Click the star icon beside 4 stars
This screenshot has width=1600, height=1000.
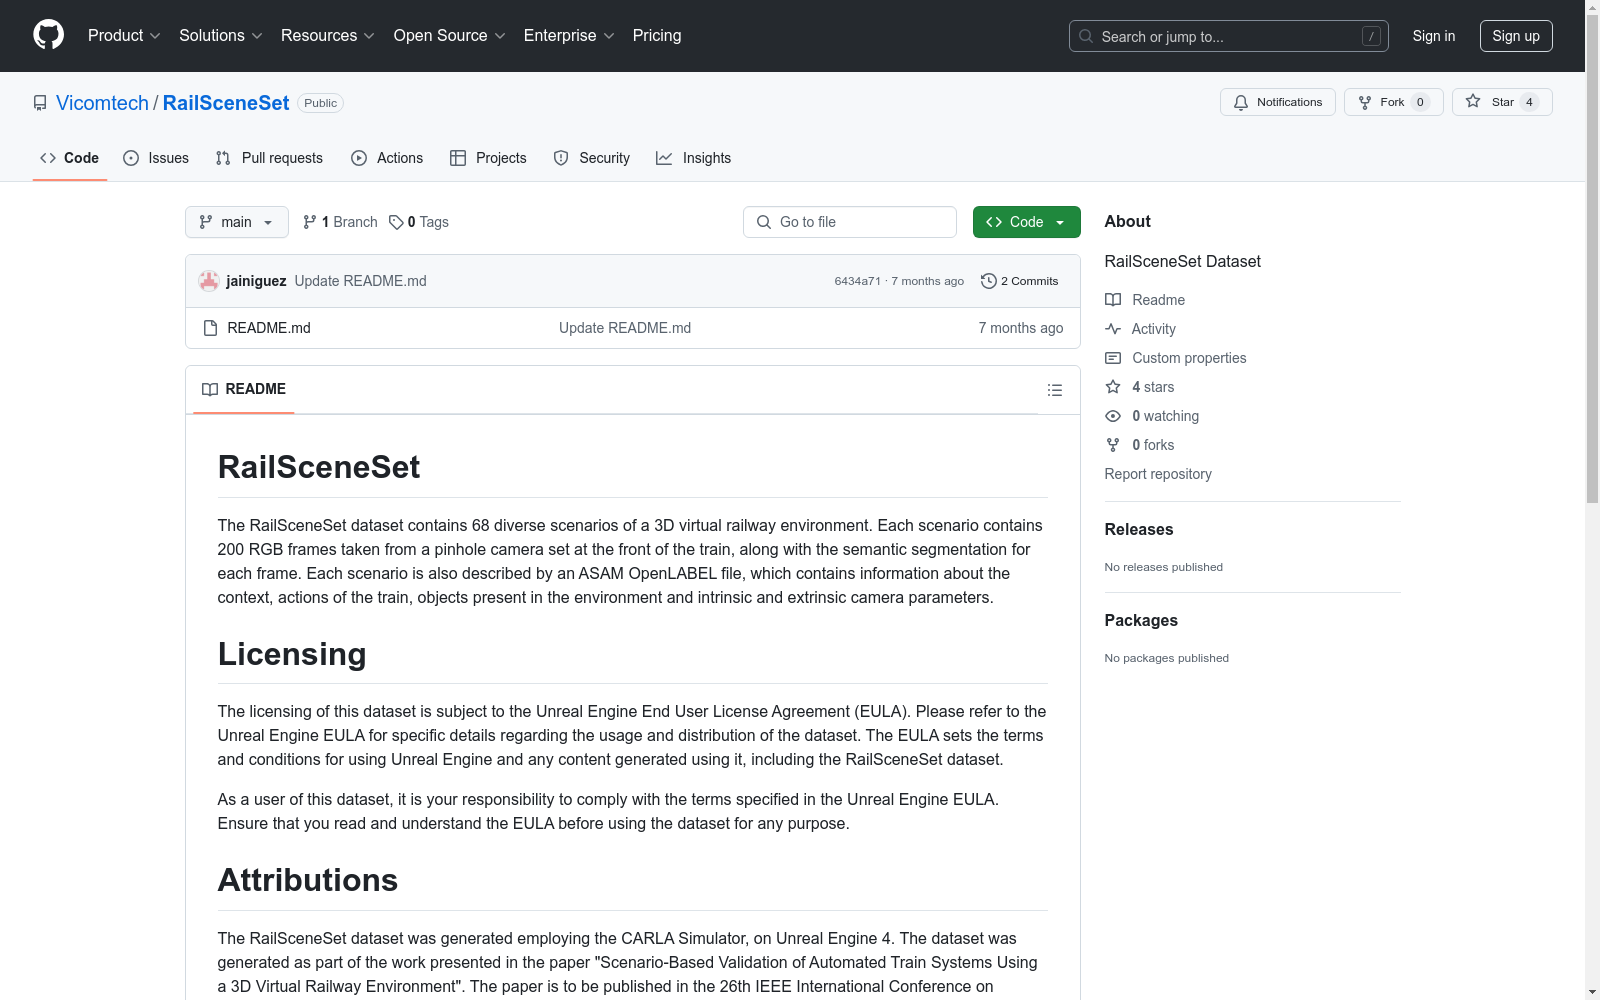(x=1113, y=387)
